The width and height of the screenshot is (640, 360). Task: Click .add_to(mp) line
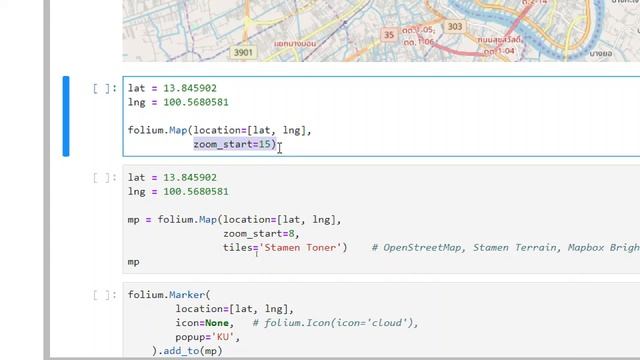pyautogui.click(x=187, y=351)
